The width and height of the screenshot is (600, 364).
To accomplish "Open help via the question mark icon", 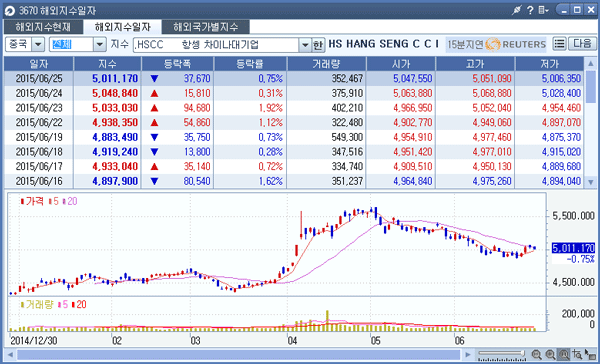I will coord(530,10).
